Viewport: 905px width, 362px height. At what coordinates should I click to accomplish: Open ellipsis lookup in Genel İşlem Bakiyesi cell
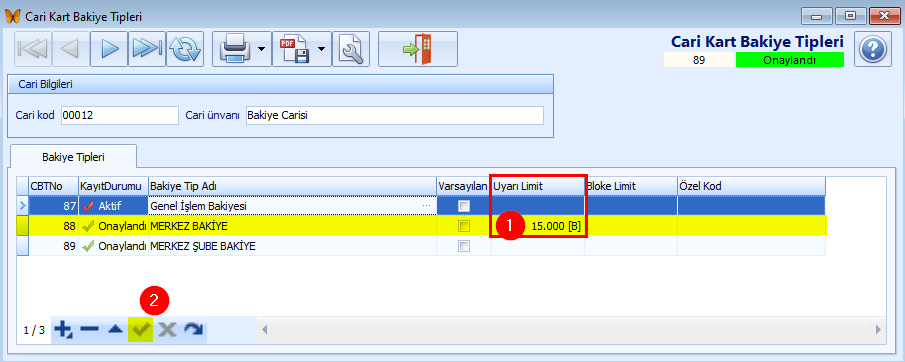pyautogui.click(x=427, y=206)
